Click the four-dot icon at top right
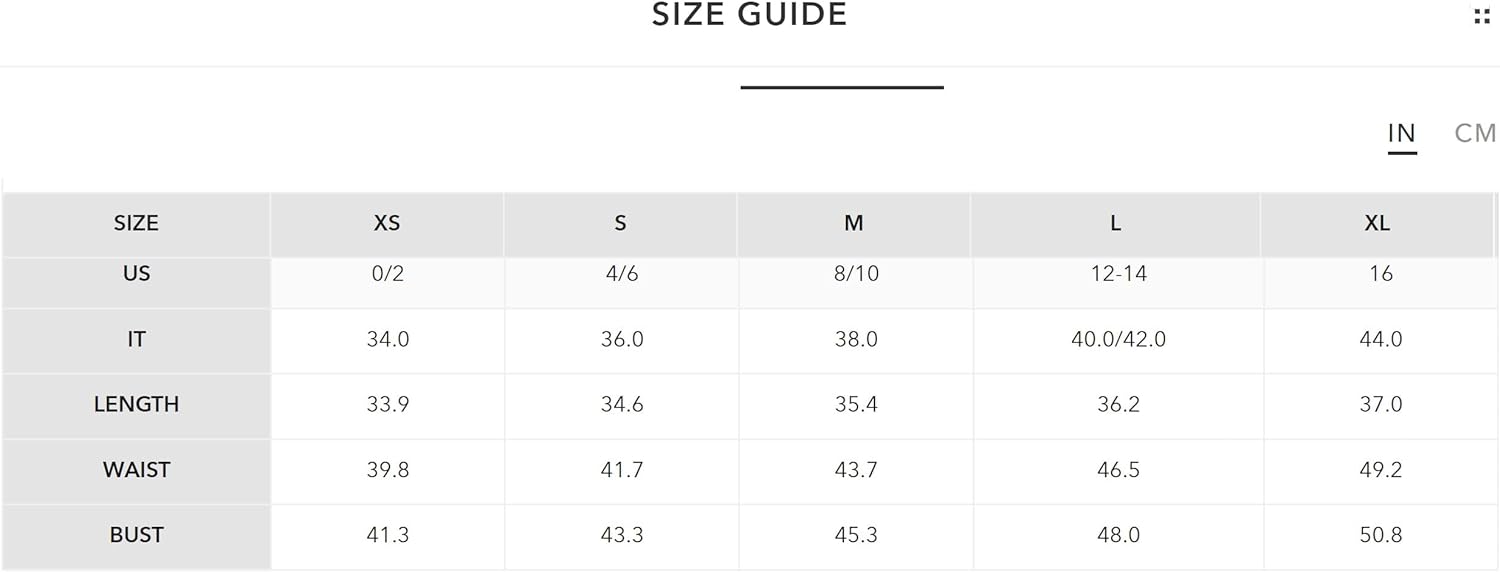The width and height of the screenshot is (1500, 572). 1482,16
